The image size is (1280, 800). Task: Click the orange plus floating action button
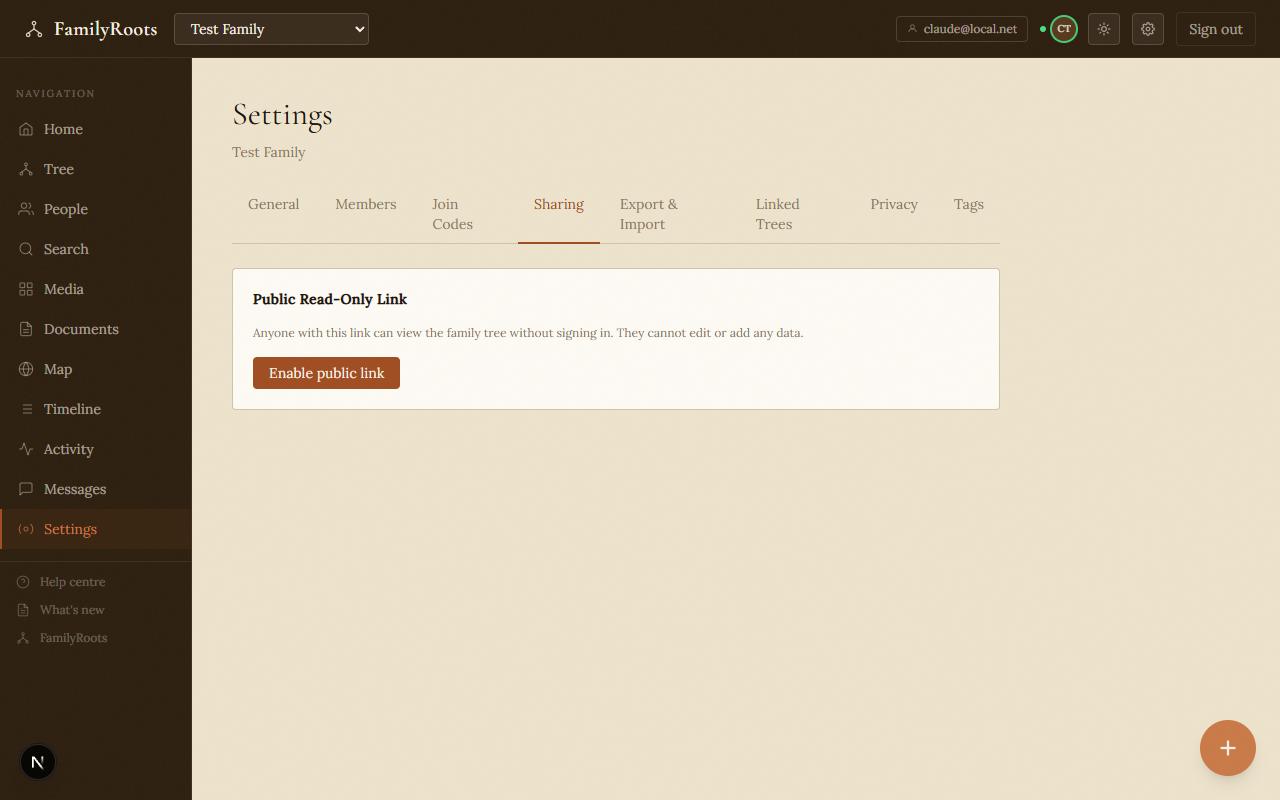pos(1228,748)
